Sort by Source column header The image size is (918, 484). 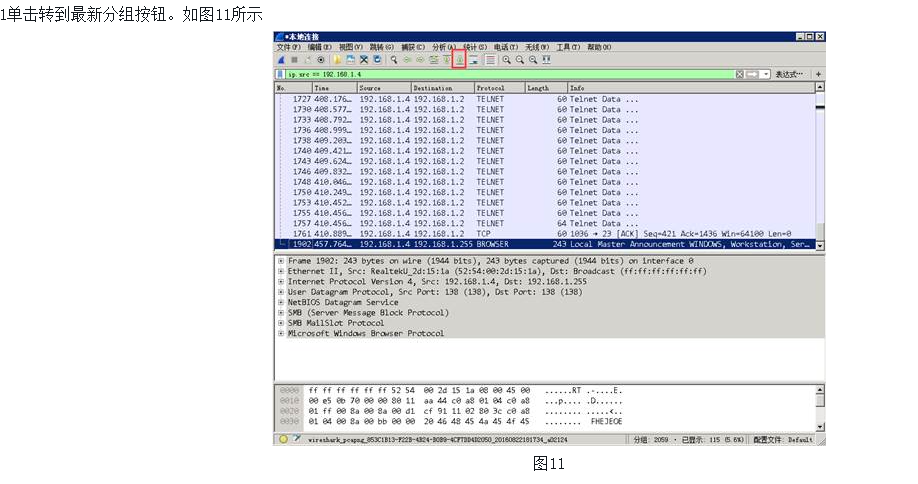[384, 88]
